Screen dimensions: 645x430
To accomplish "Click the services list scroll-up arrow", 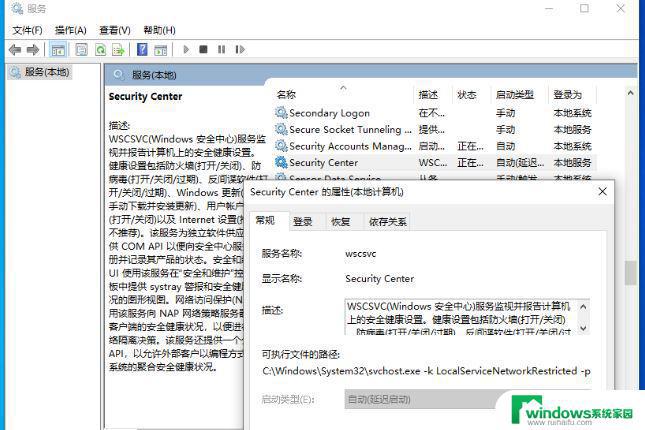I will (630, 93).
